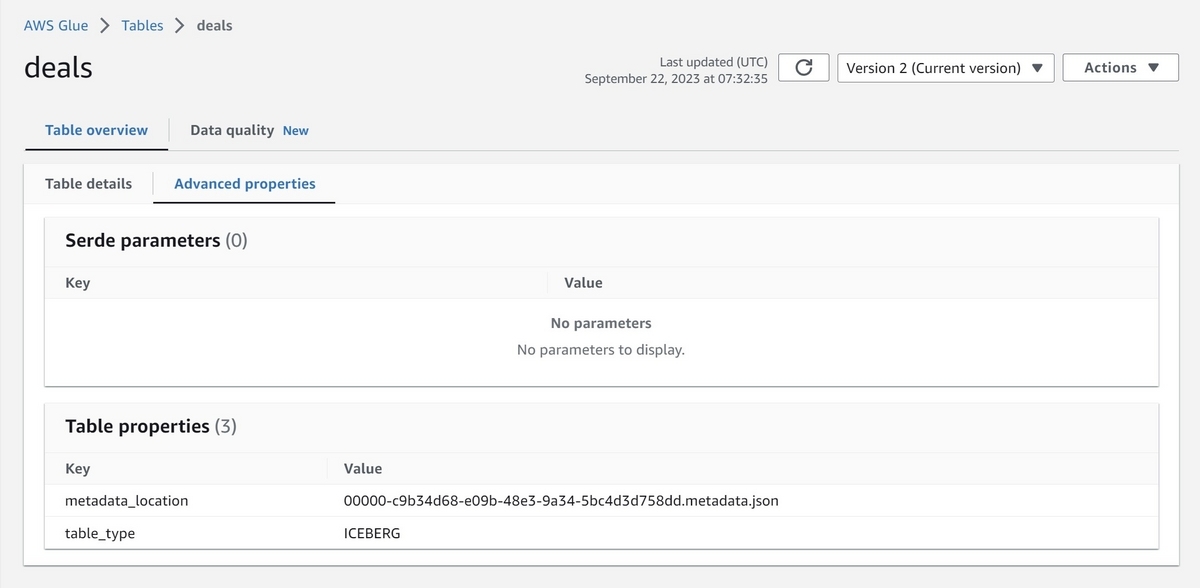Click the deals breadcrumb item
This screenshot has width=1200, height=588.
[x=214, y=26]
